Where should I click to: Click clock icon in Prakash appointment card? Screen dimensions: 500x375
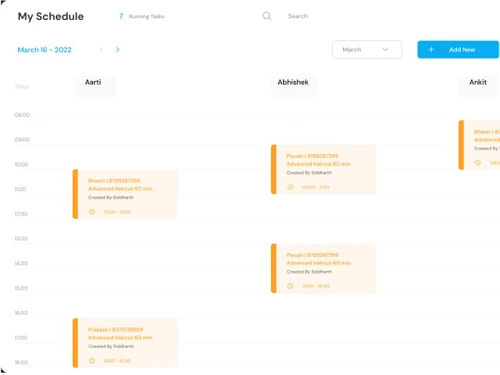pyautogui.click(x=92, y=361)
